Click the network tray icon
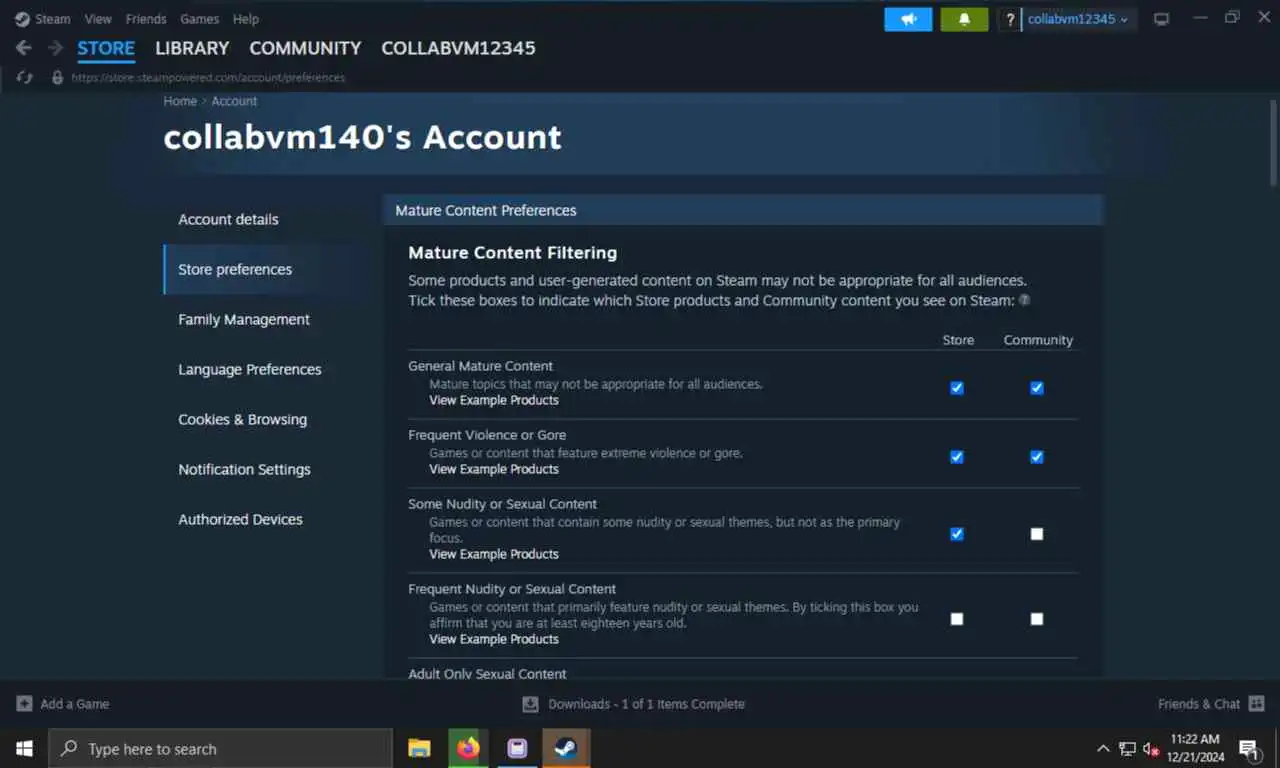The height and width of the screenshot is (768, 1280). coord(1128,748)
